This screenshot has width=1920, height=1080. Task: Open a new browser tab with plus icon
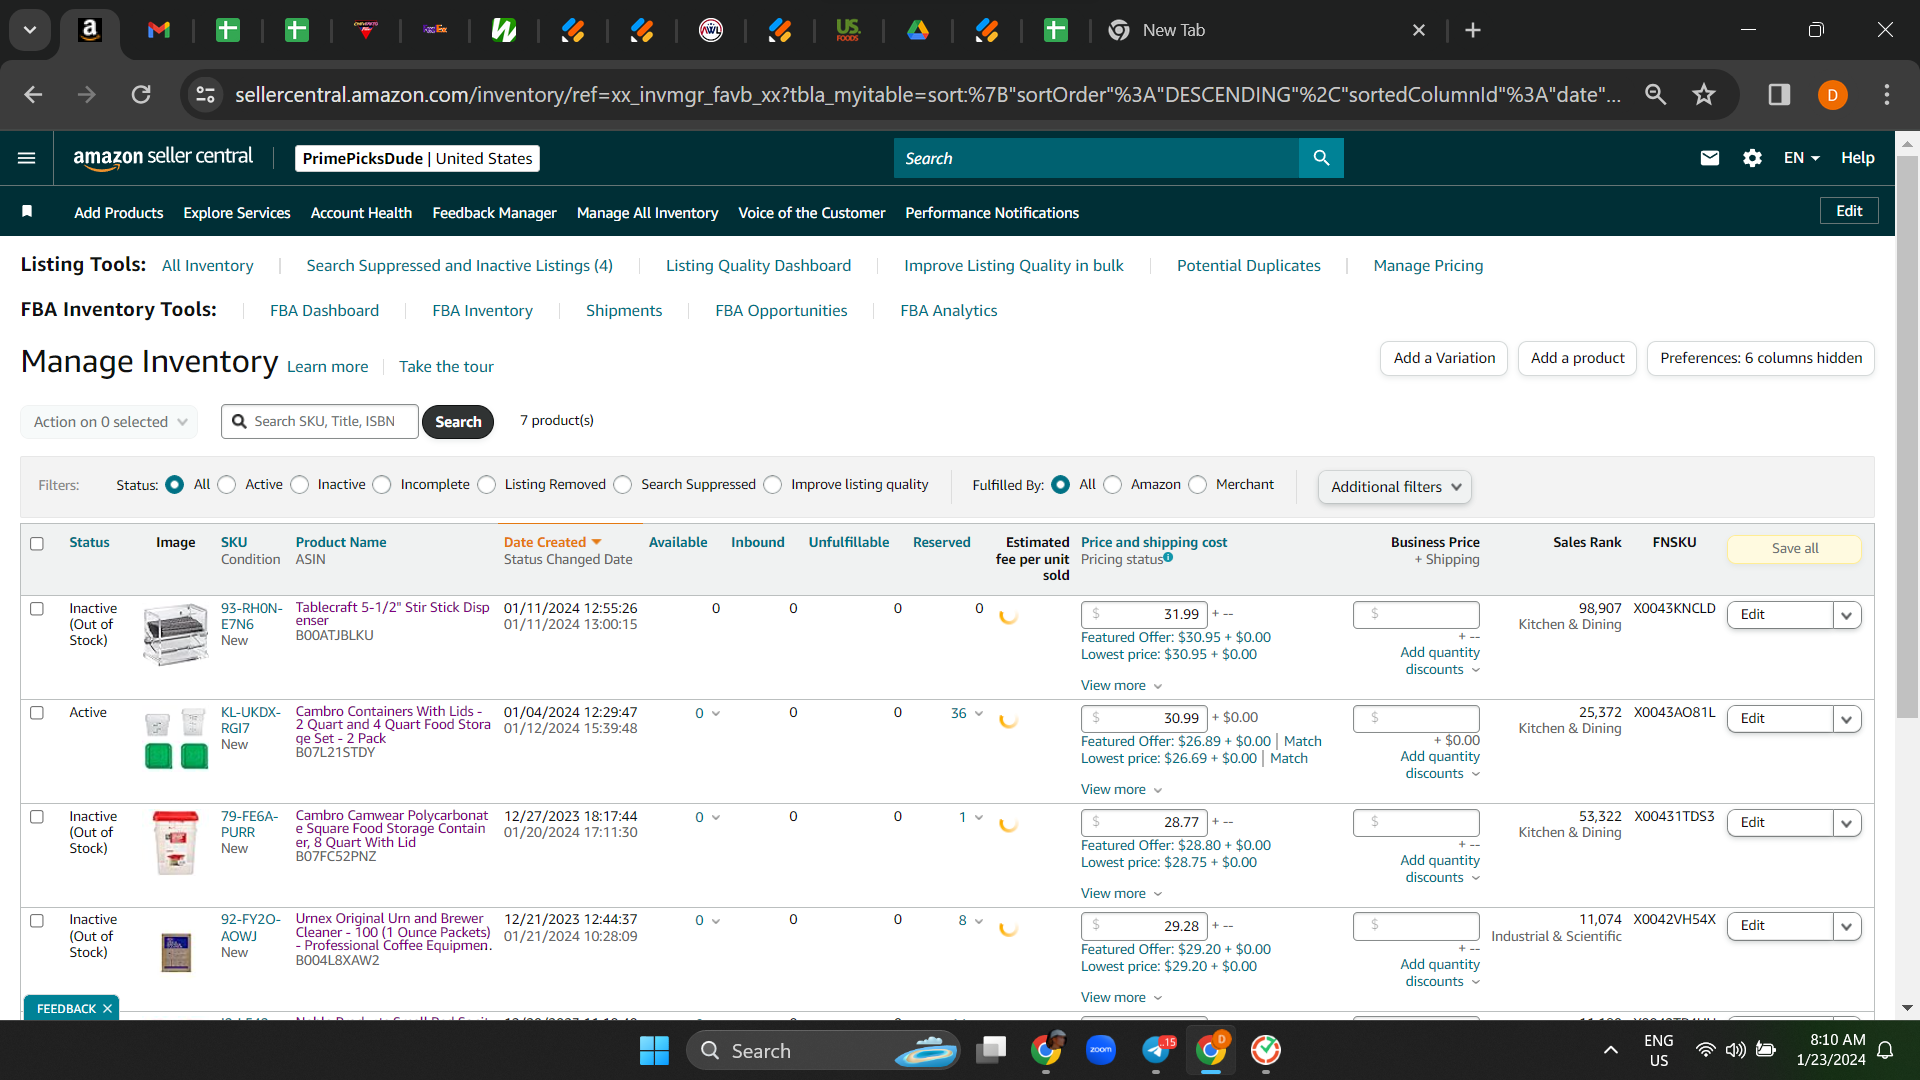point(1473,30)
